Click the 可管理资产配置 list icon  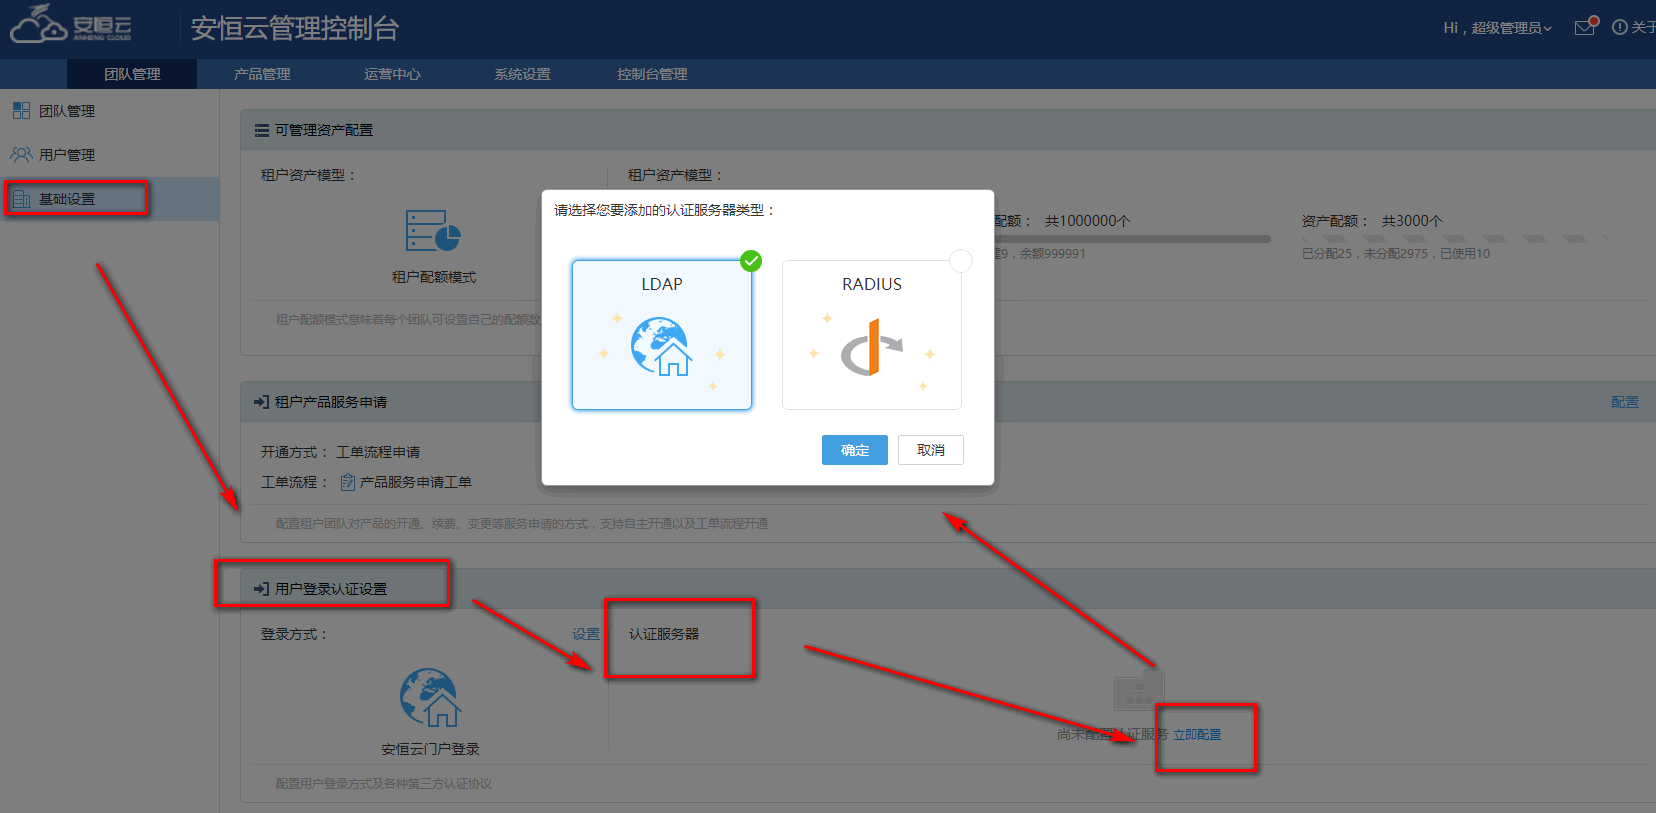(x=262, y=130)
